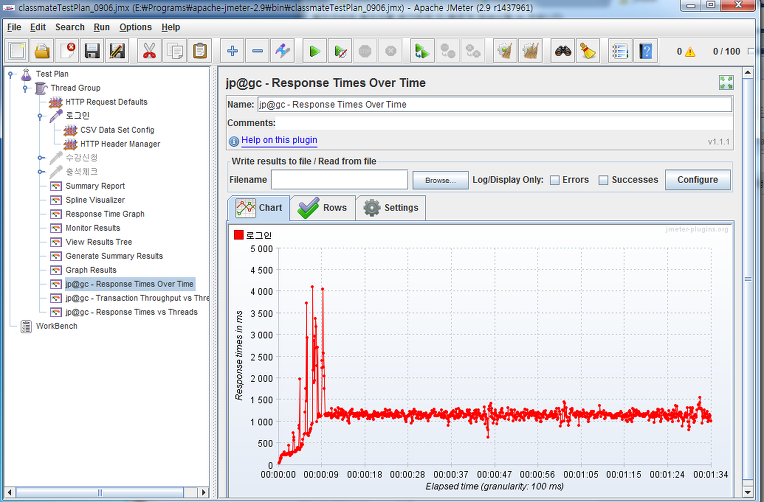Tick the Successes checkbox
Screen dimensions: 764x502
(603, 180)
